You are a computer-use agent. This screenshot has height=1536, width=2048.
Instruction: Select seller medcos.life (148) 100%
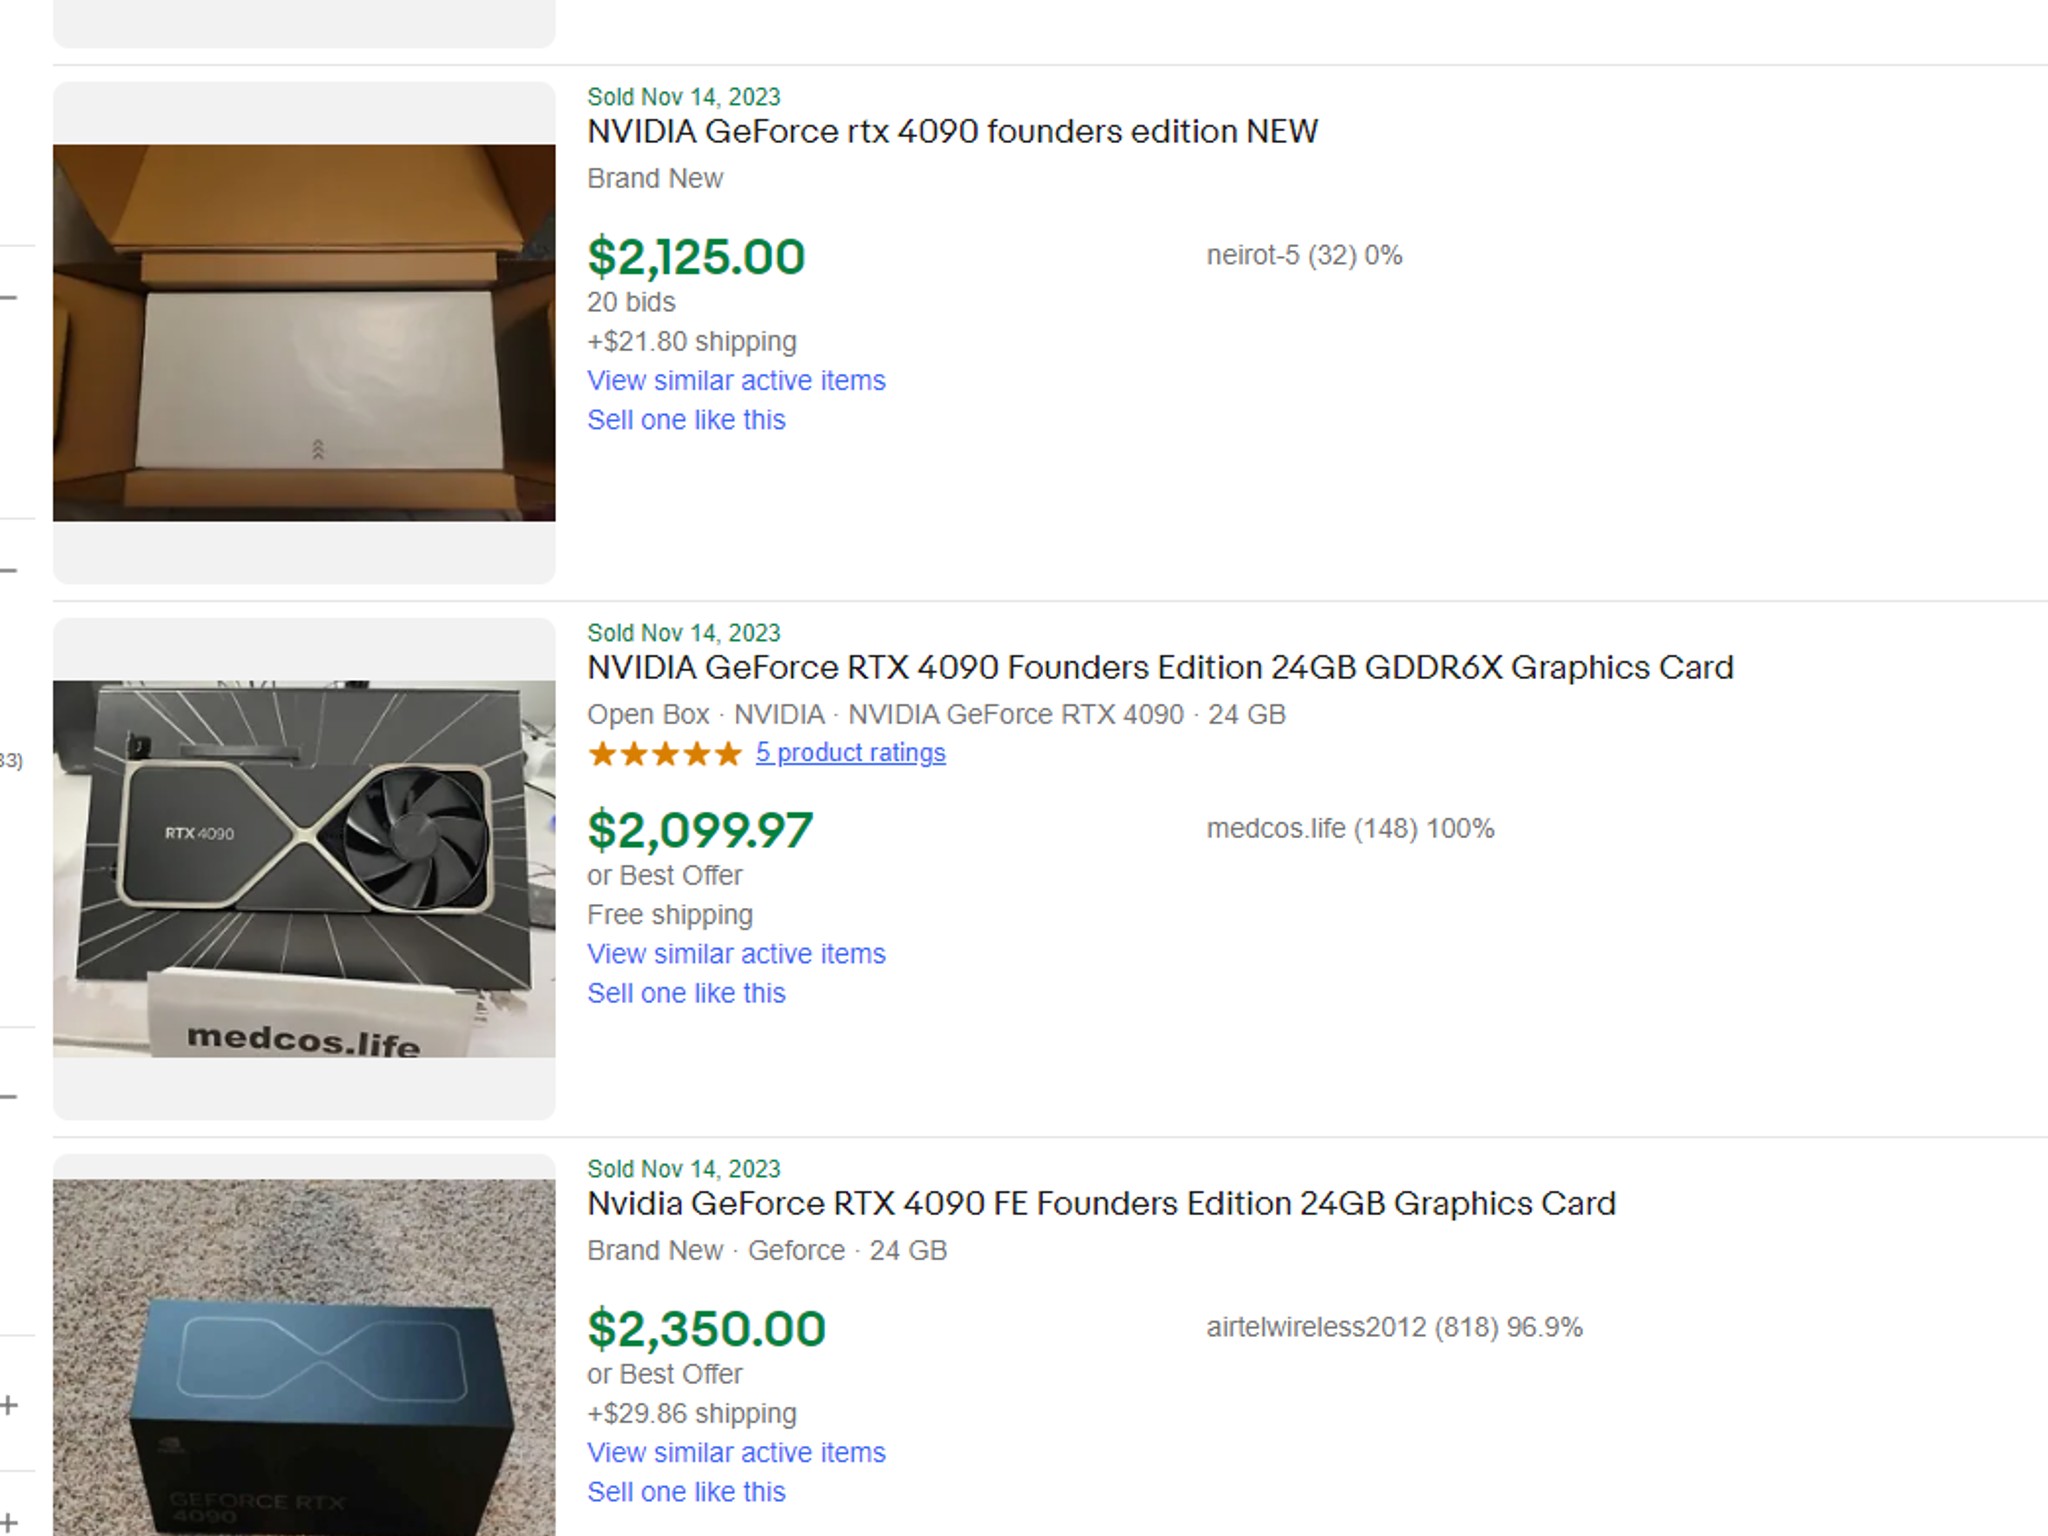click(1350, 829)
